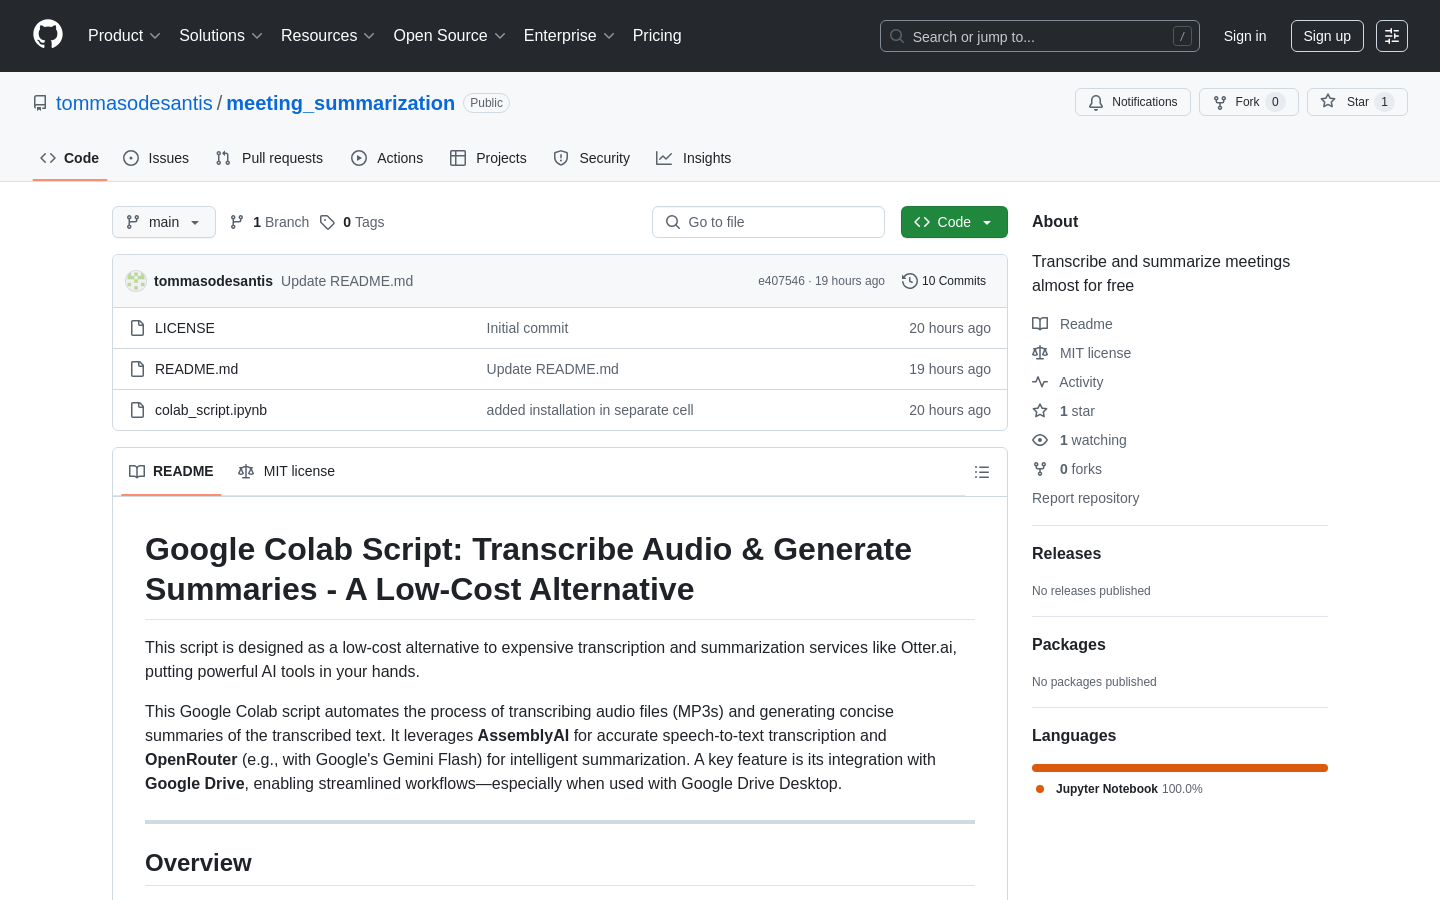Viewport: 1440px width, 900px height.
Task: Click the Notifications bell button
Action: point(1133,102)
